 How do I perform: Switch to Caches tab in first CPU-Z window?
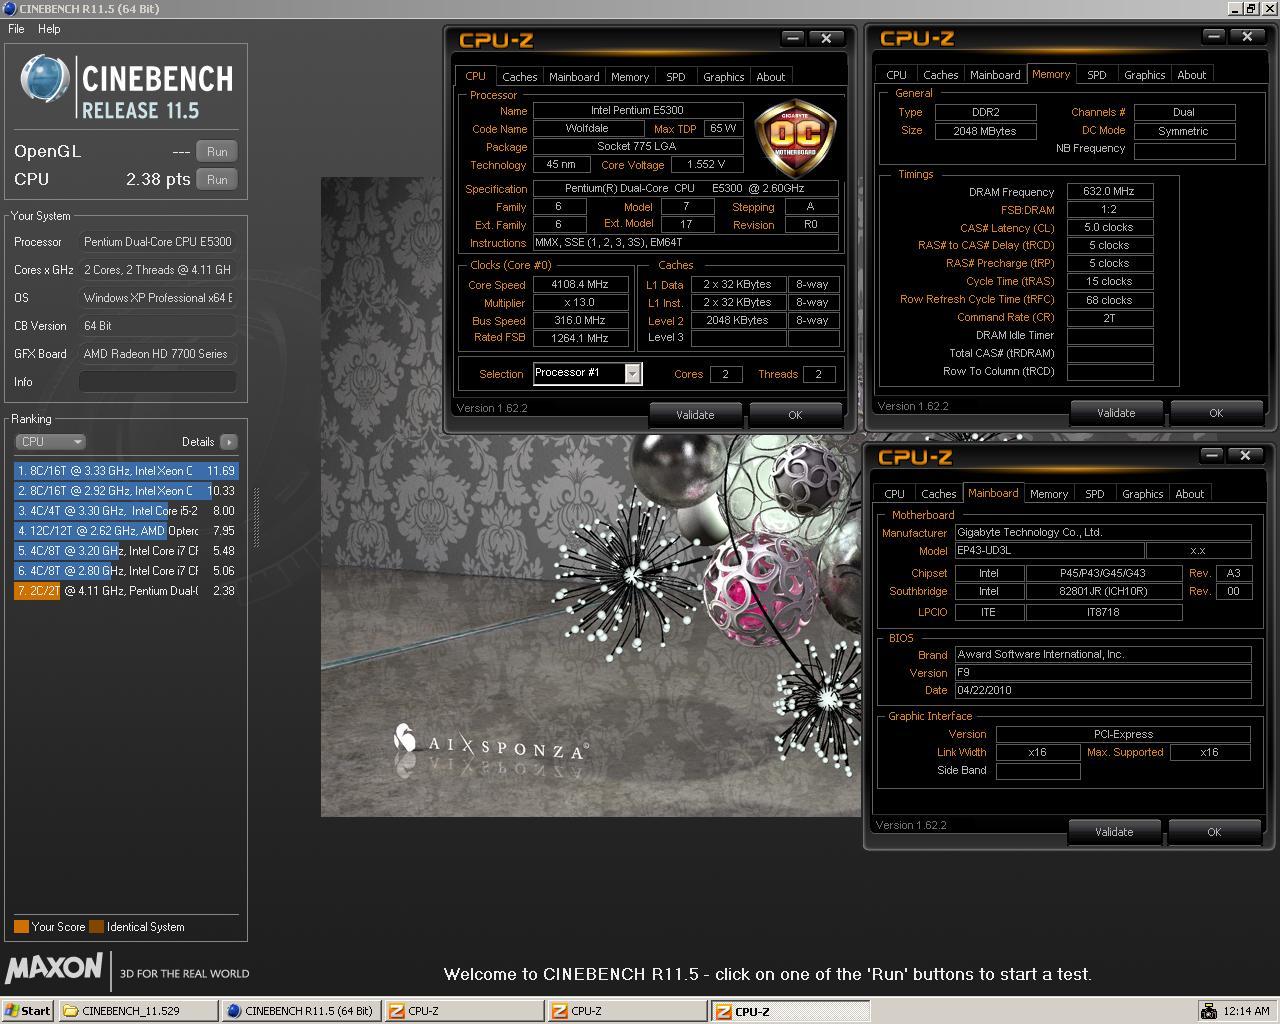tap(519, 77)
